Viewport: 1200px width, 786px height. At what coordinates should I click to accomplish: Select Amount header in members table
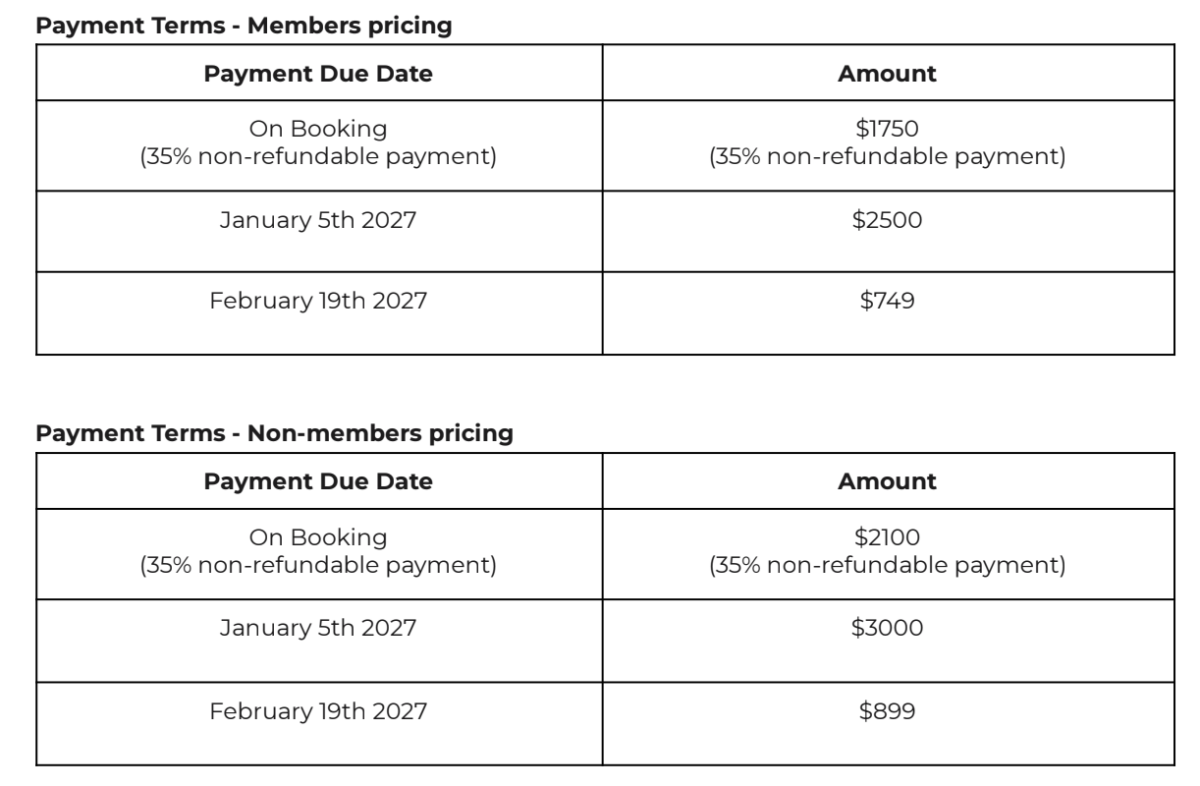pyautogui.click(x=887, y=73)
